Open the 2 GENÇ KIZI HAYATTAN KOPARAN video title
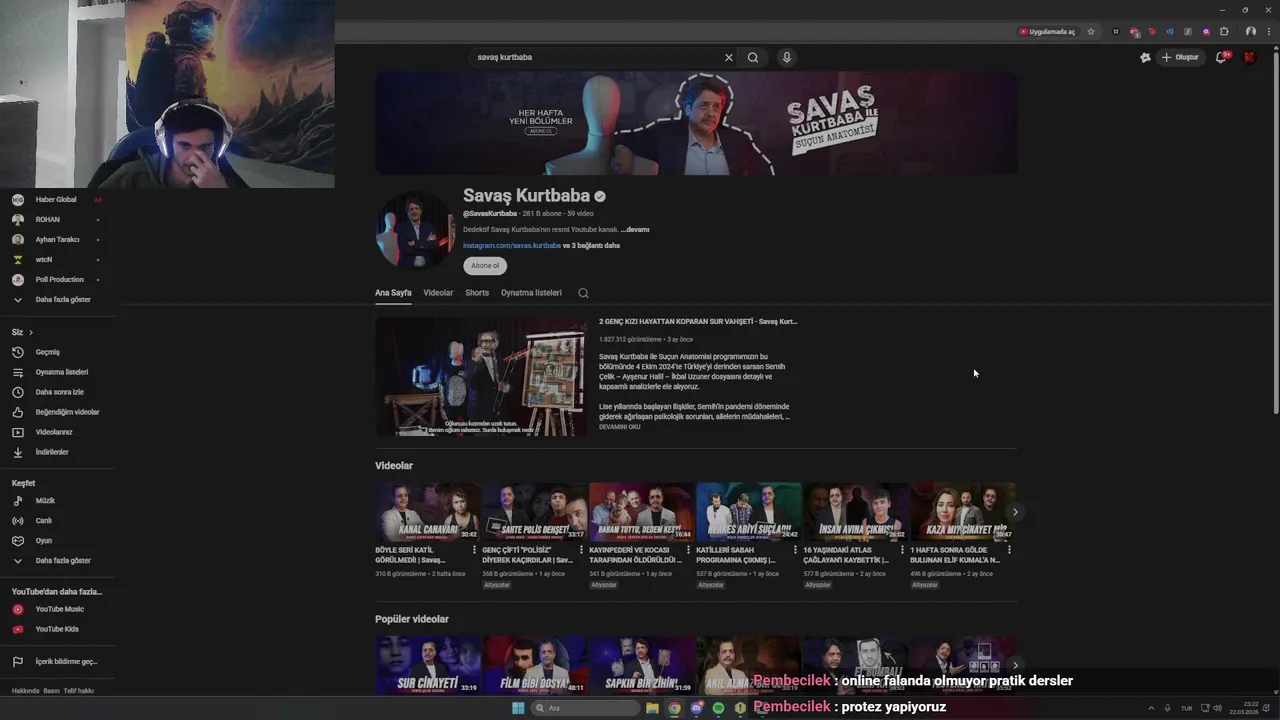1280x720 pixels. point(698,322)
